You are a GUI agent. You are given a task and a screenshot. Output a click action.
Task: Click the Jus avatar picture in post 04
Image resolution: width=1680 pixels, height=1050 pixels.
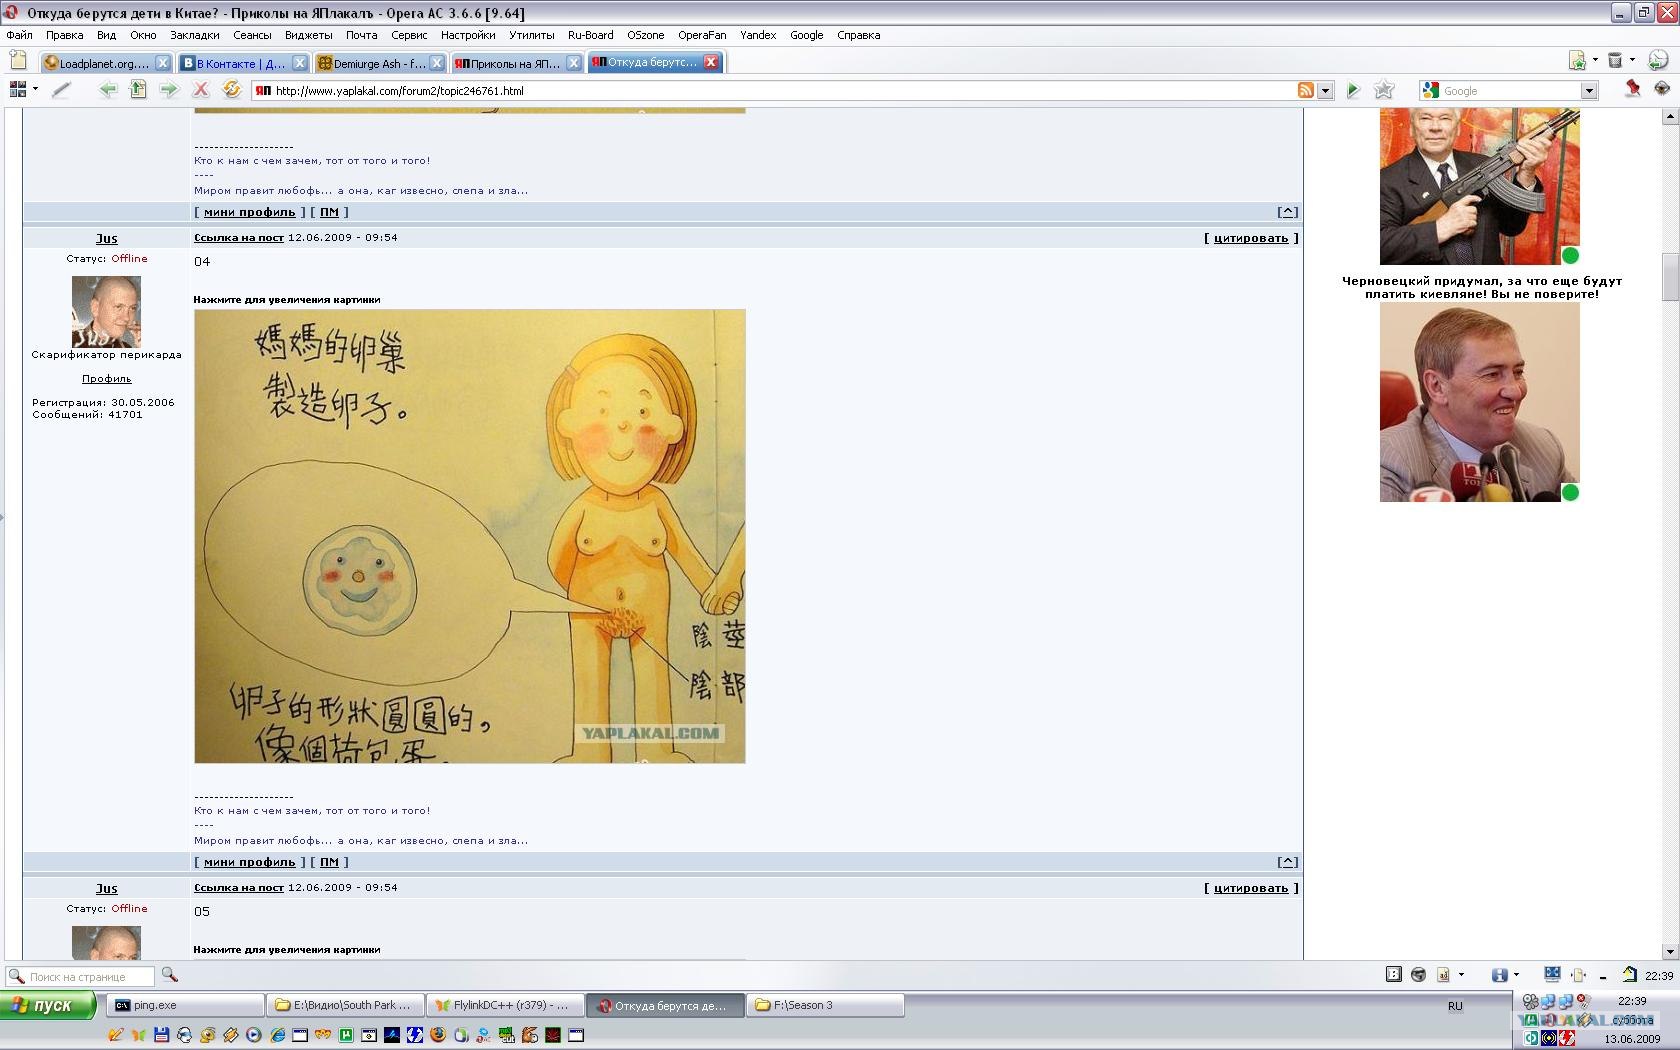tap(106, 312)
